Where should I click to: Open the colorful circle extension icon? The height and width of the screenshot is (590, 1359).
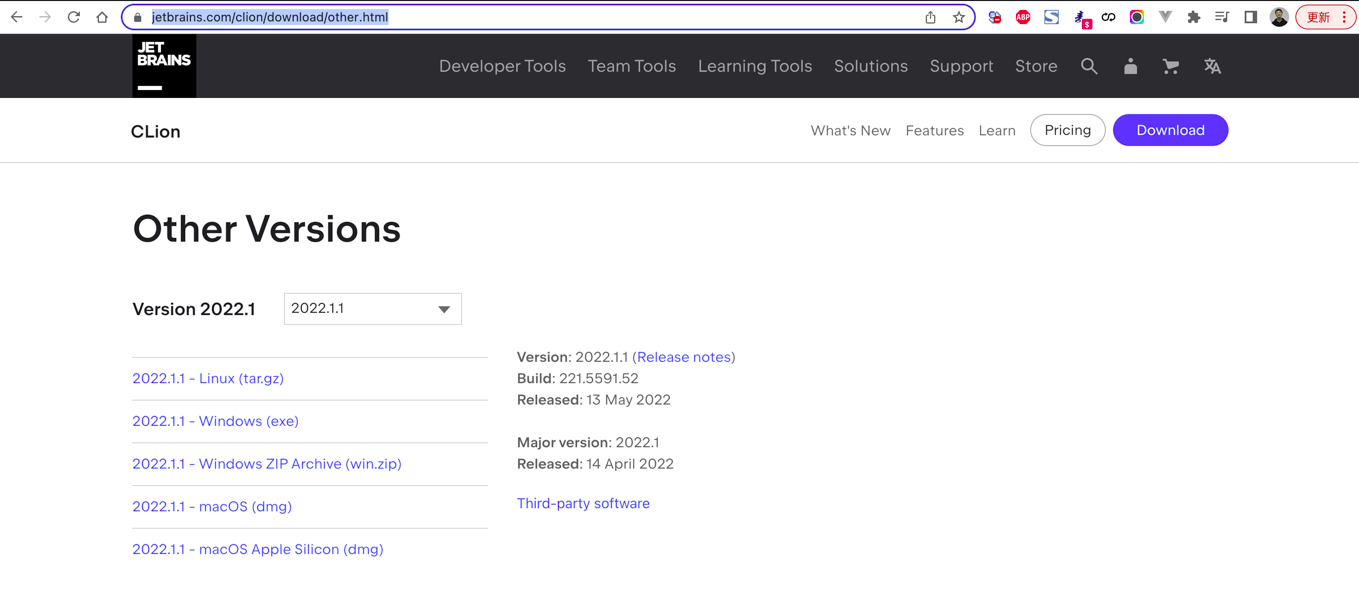(1137, 17)
